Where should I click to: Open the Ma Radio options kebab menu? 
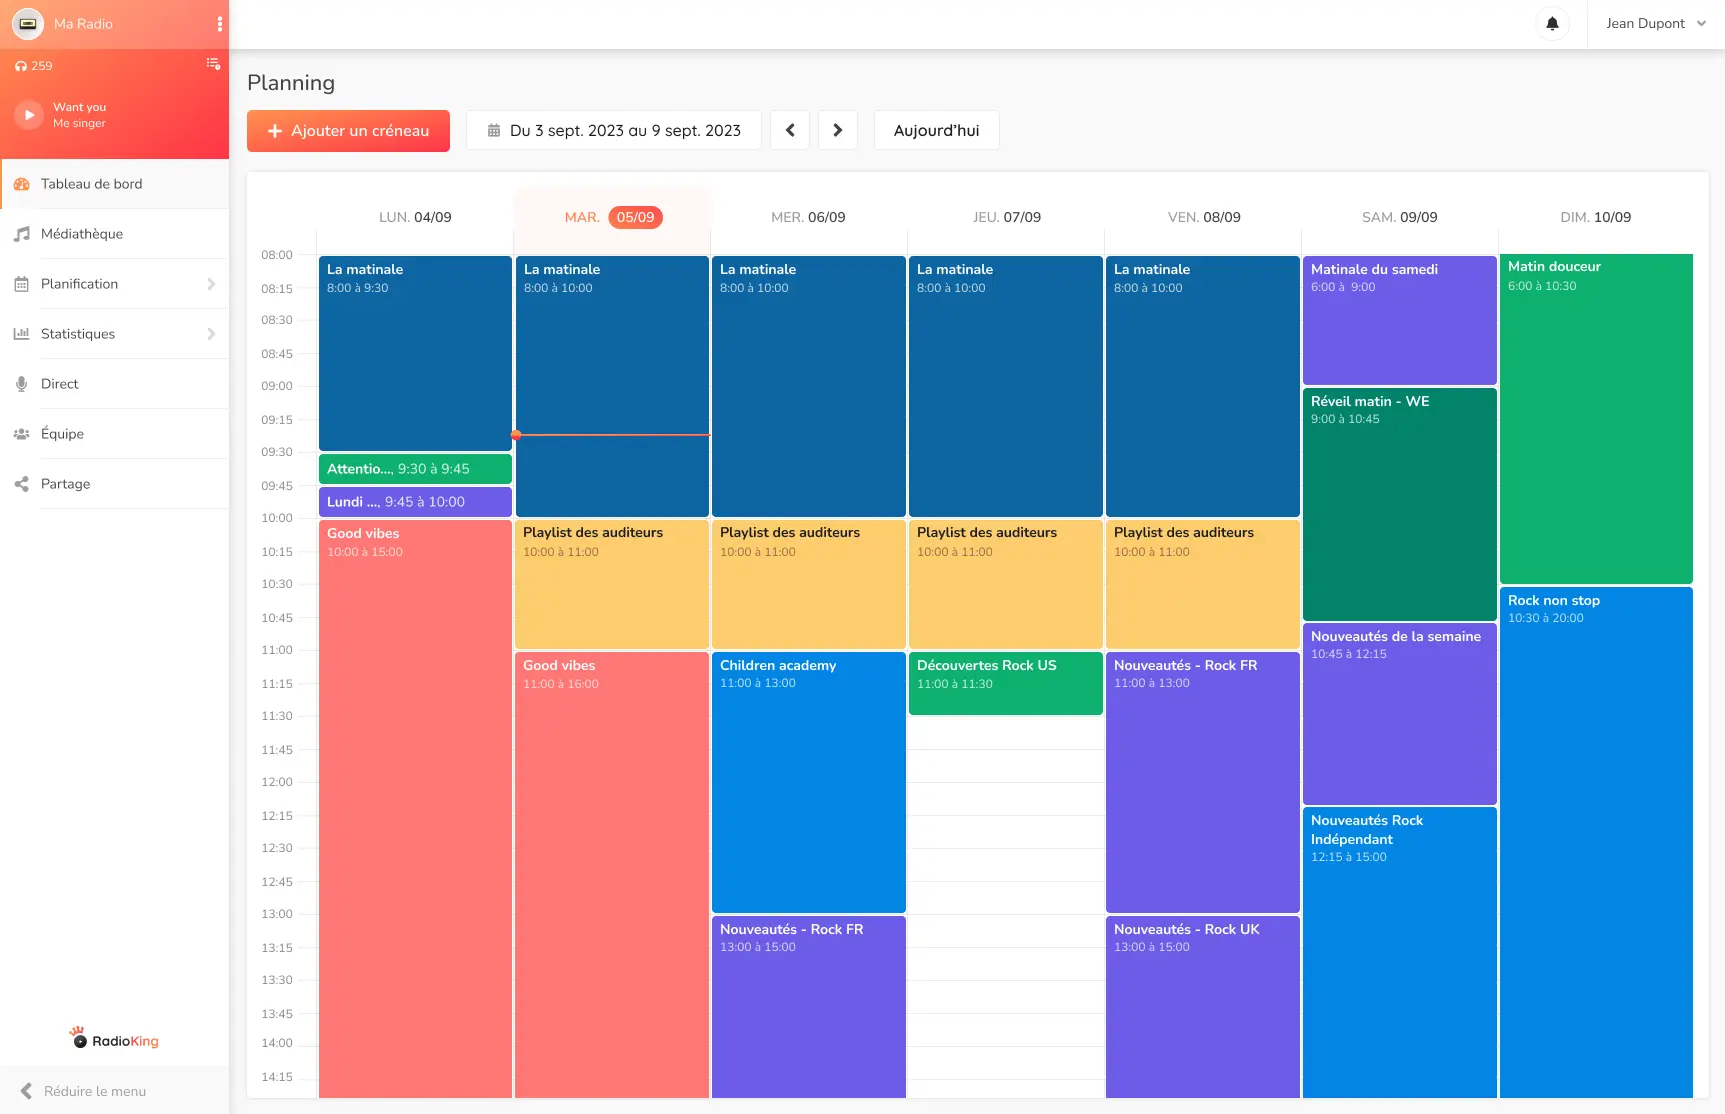(x=219, y=23)
